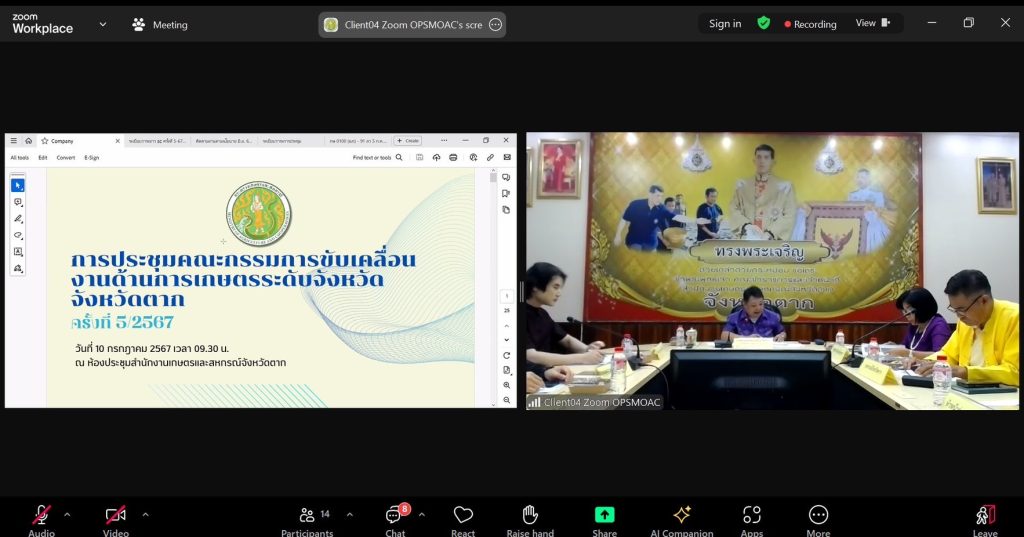
Task: Open the Convert menu
Action: click(66, 157)
